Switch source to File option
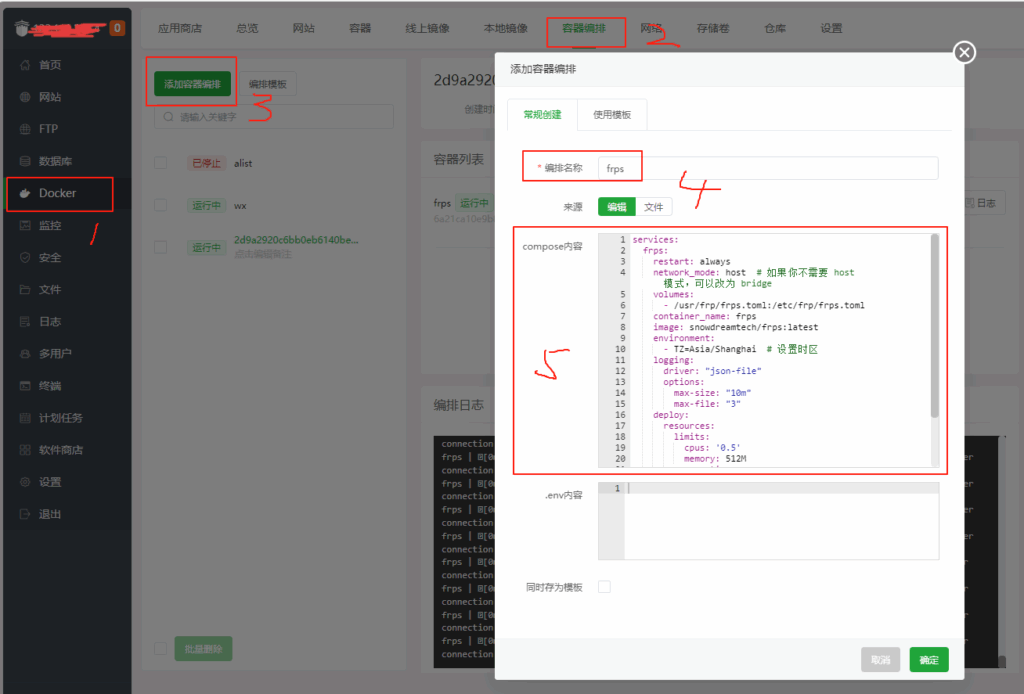 coord(654,206)
